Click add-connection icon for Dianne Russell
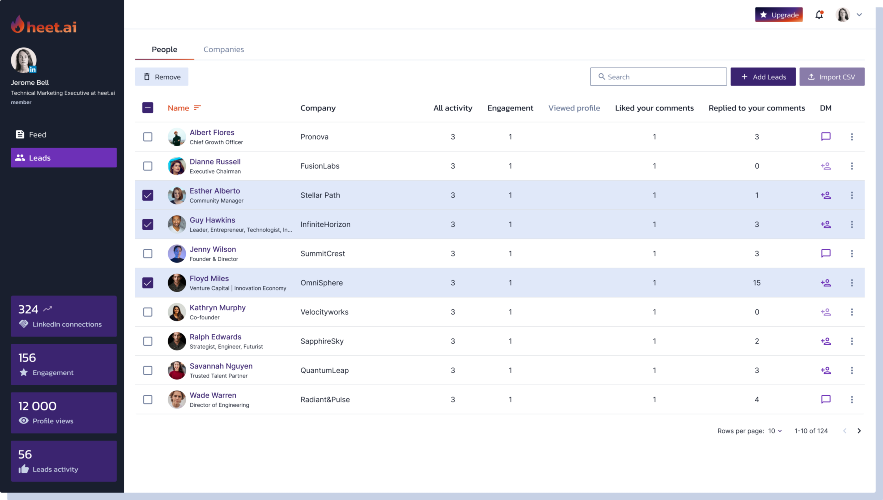883x500 pixels. 826,166
